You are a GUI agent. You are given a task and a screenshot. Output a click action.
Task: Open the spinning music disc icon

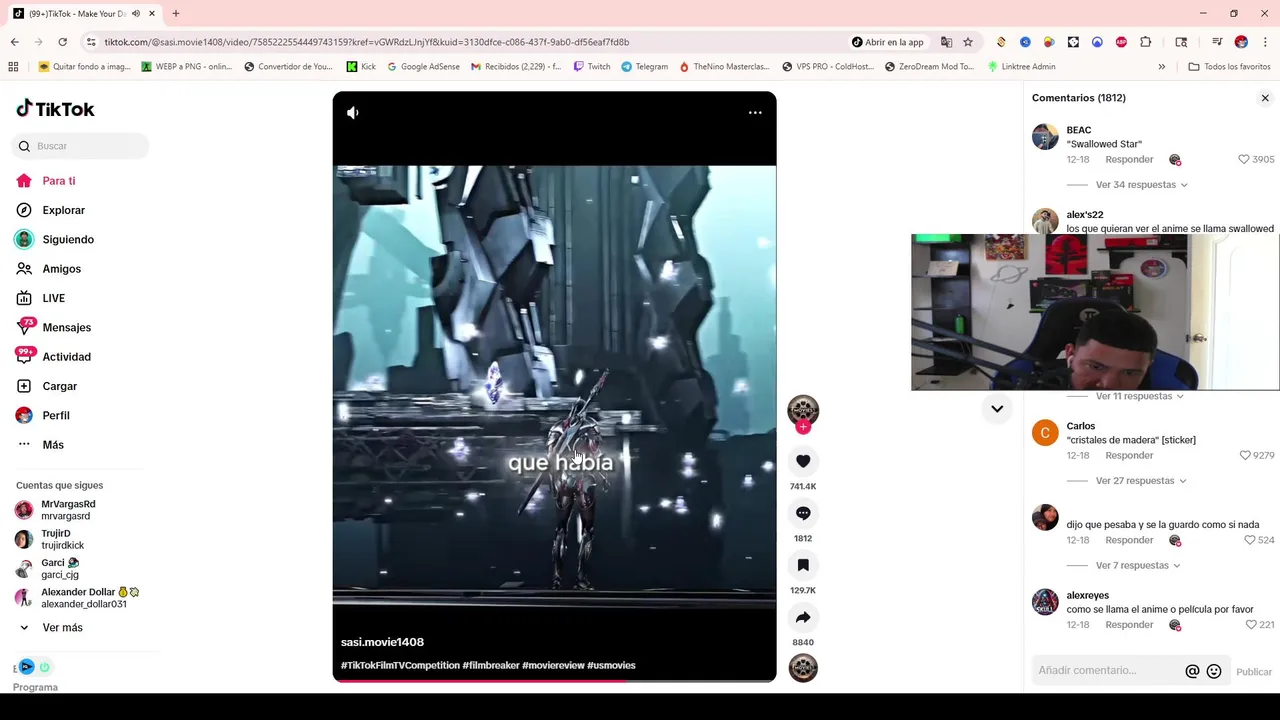pos(803,667)
